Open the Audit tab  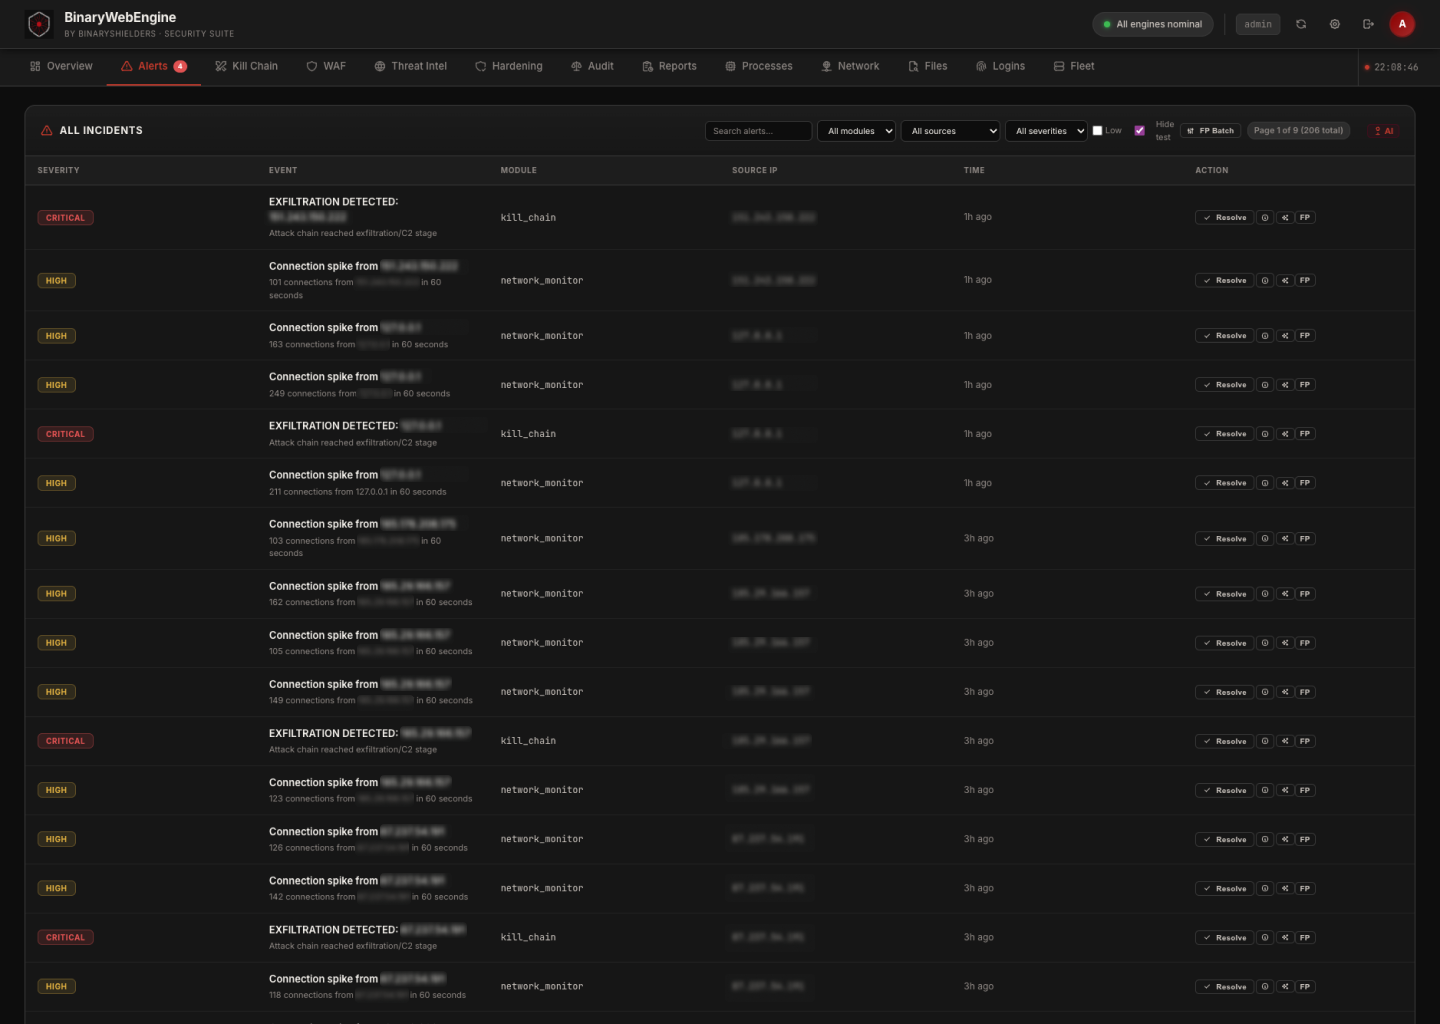coord(592,66)
